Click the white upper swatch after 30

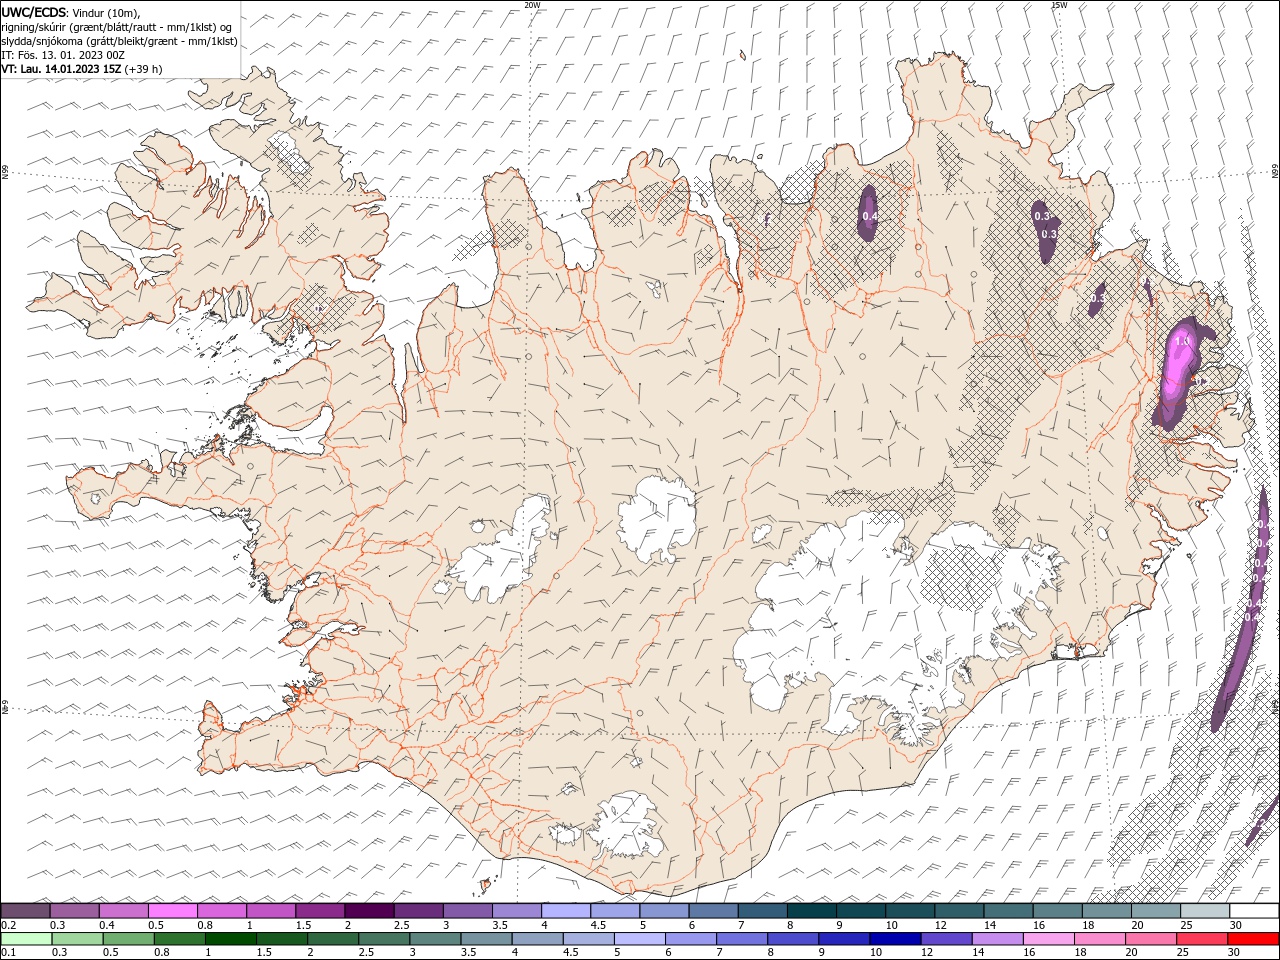(x=1254, y=911)
